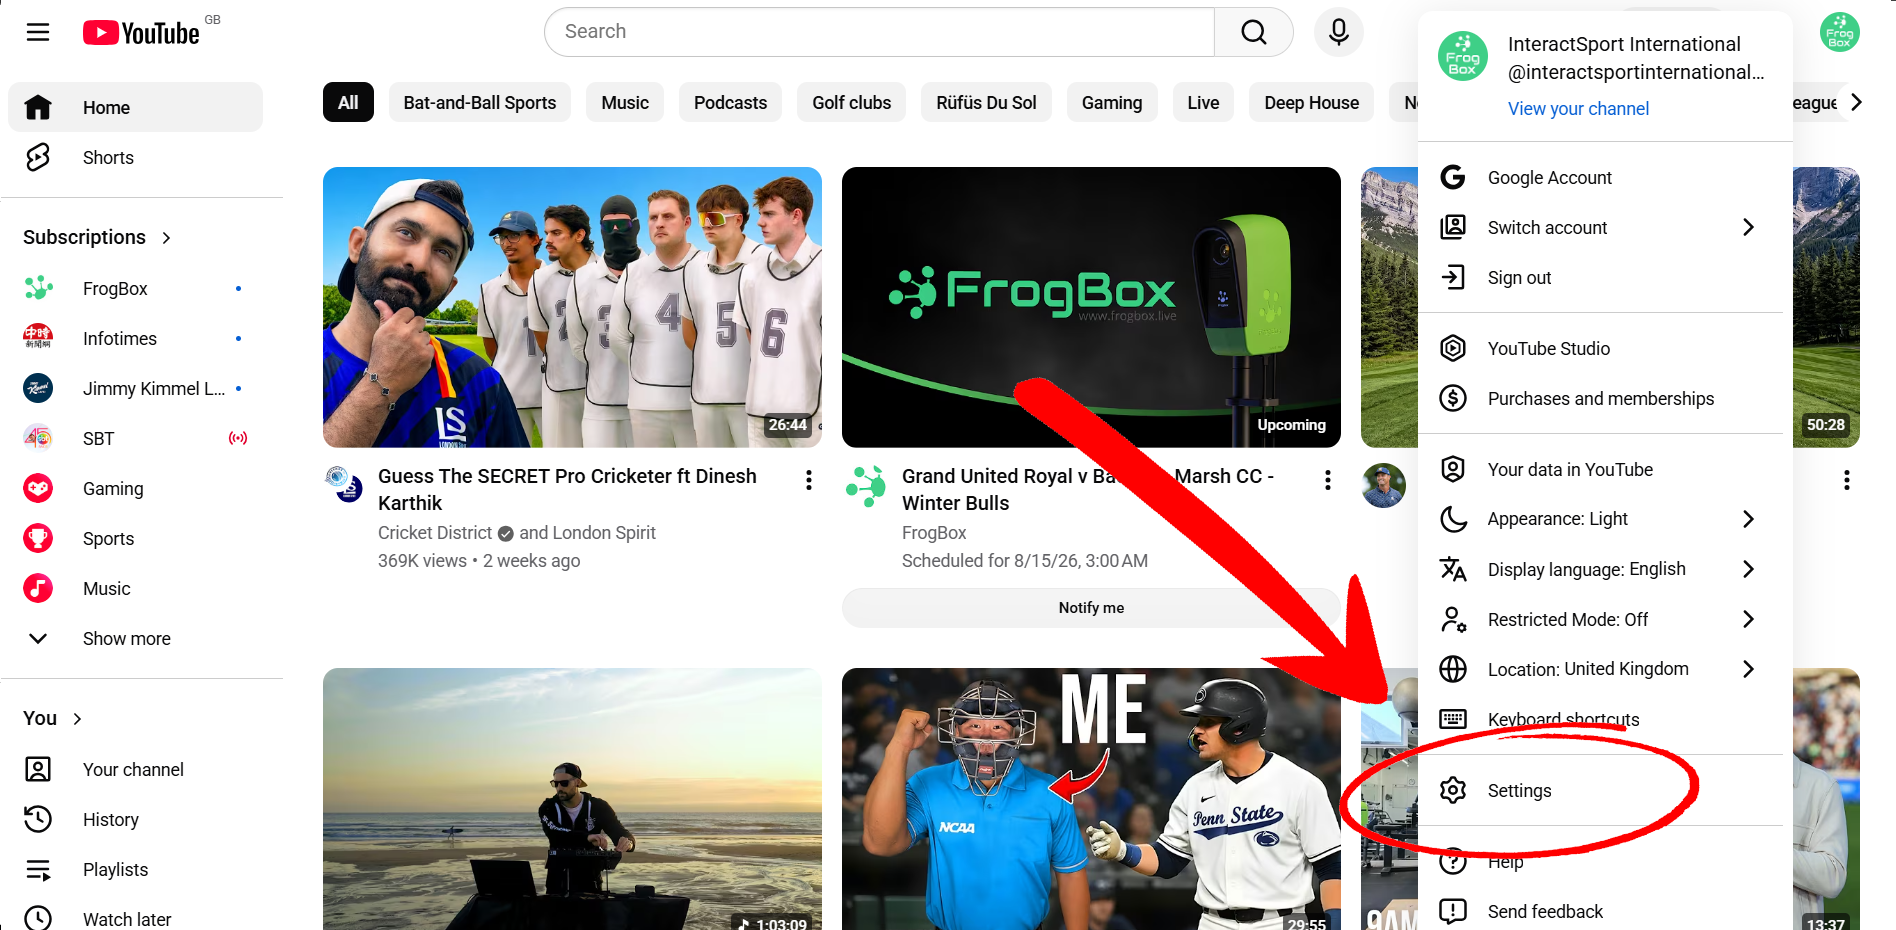Select the Music filter chip

click(625, 103)
